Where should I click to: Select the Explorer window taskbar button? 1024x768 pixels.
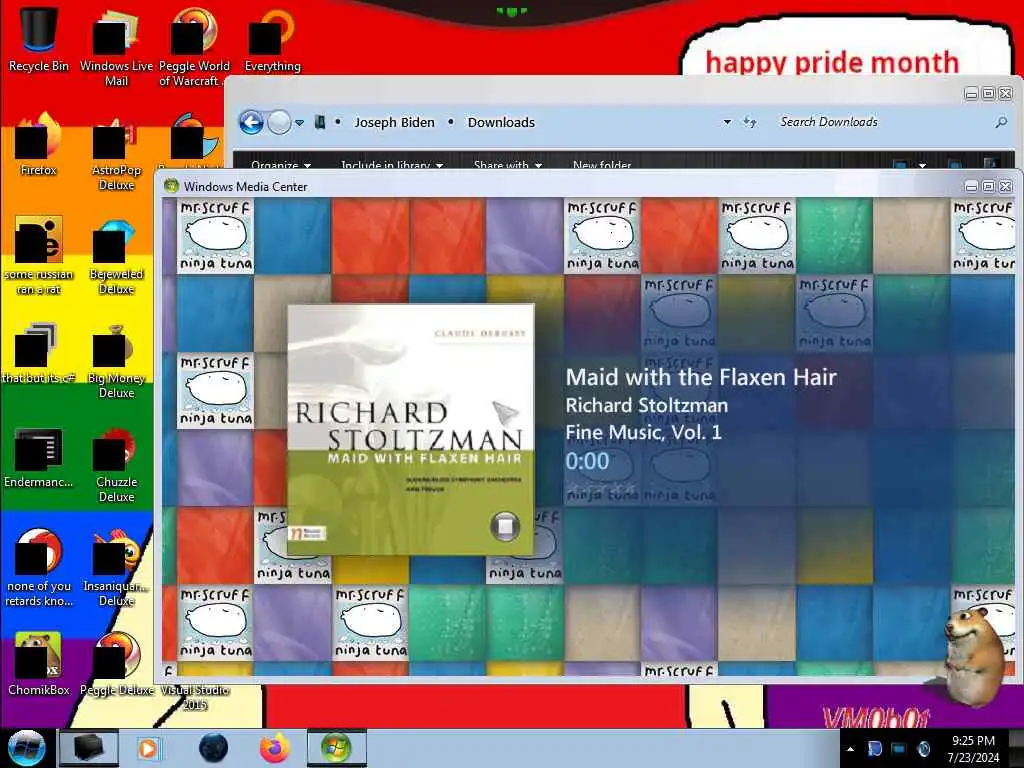[x=89, y=748]
